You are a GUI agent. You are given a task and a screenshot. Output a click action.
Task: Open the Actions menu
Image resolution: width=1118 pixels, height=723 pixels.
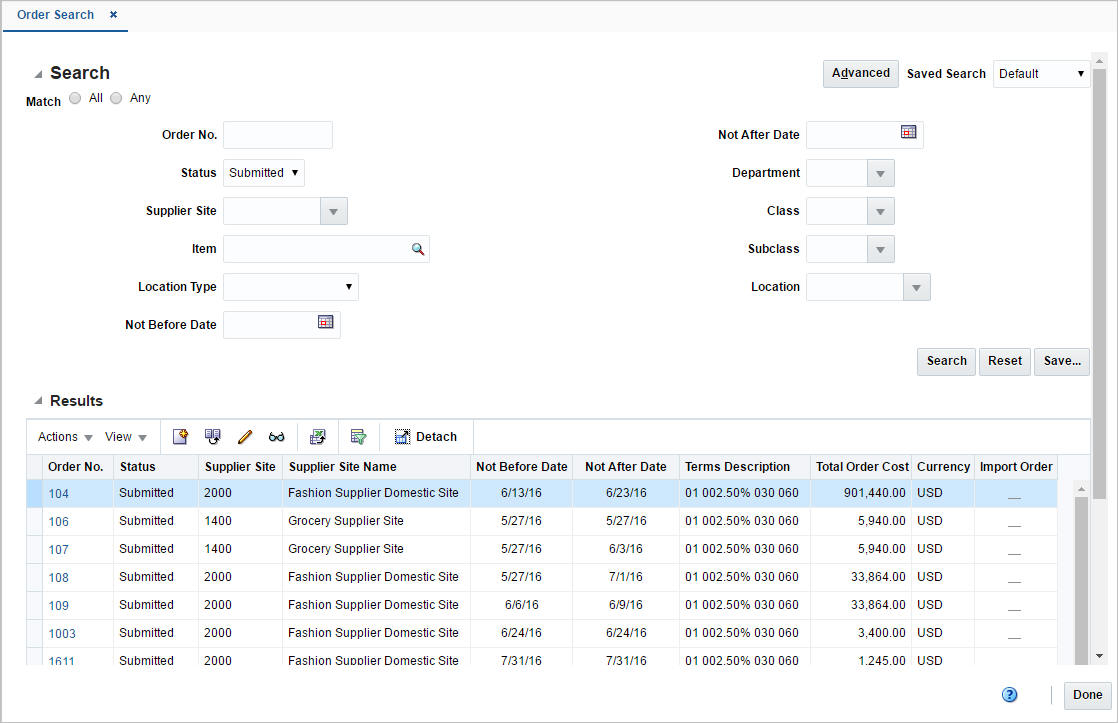point(62,436)
